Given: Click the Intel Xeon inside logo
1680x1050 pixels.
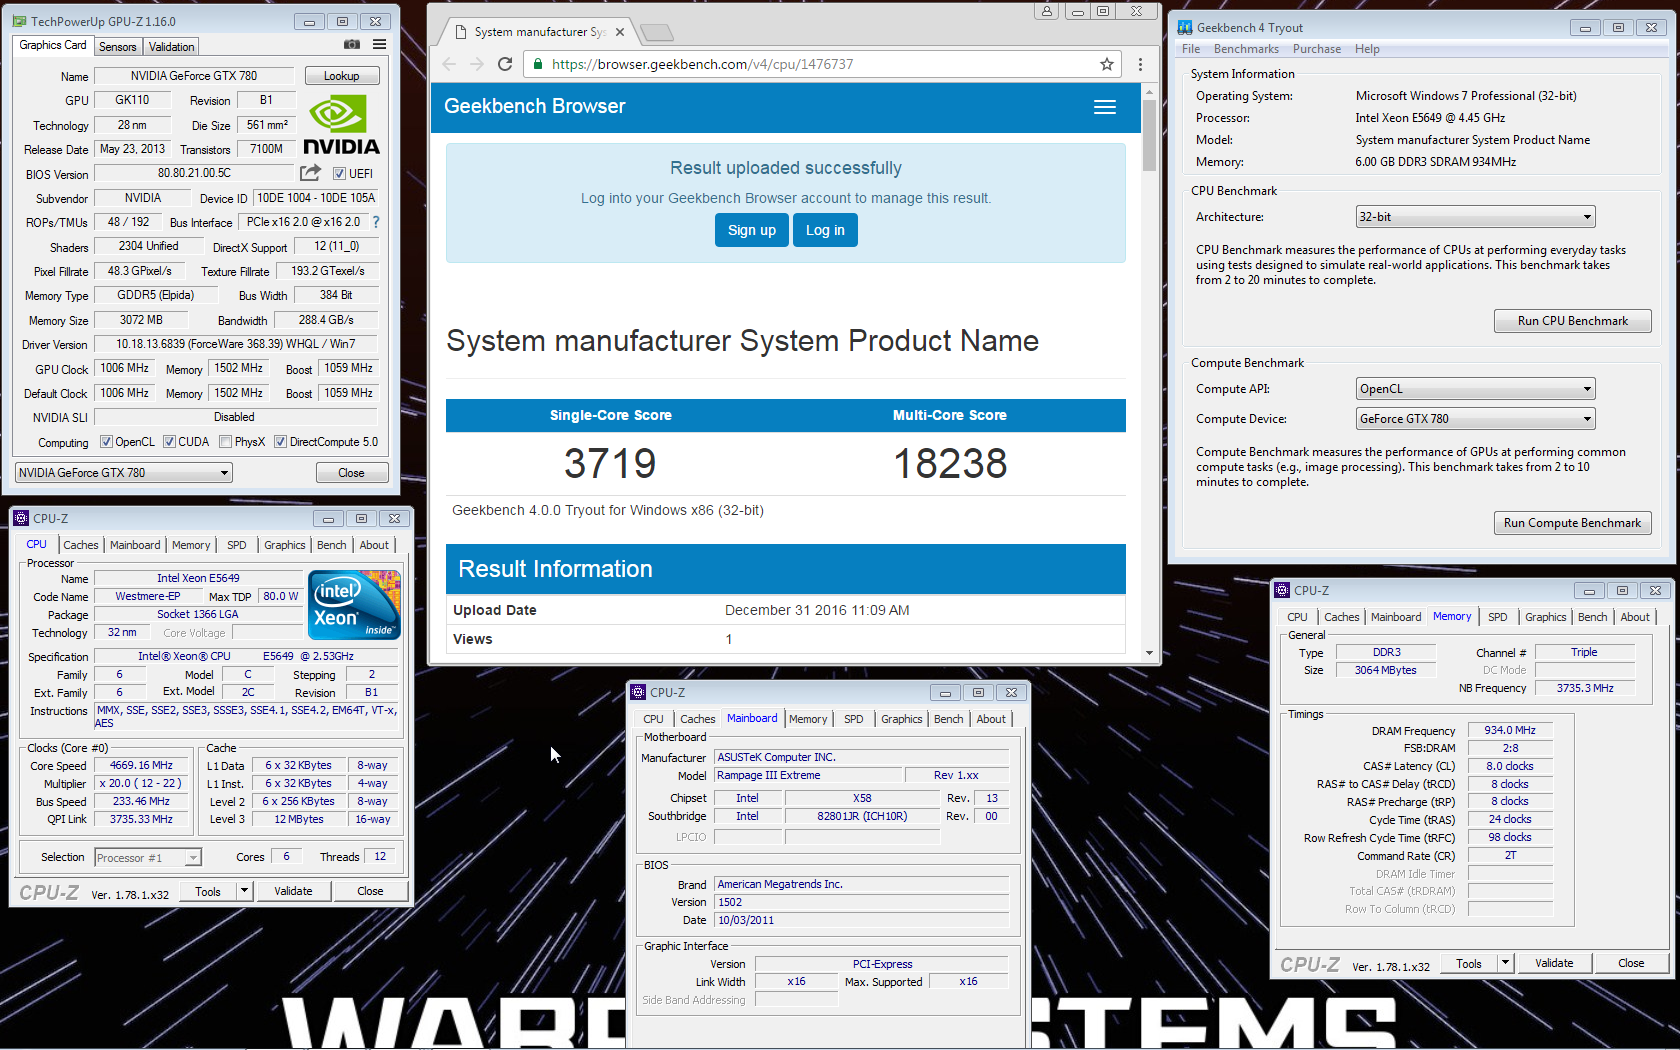Looking at the screenshot, I should (354, 604).
